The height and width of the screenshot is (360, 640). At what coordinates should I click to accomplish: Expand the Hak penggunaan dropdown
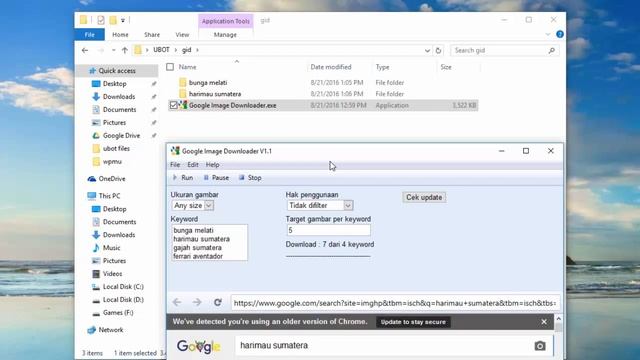coord(348,205)
